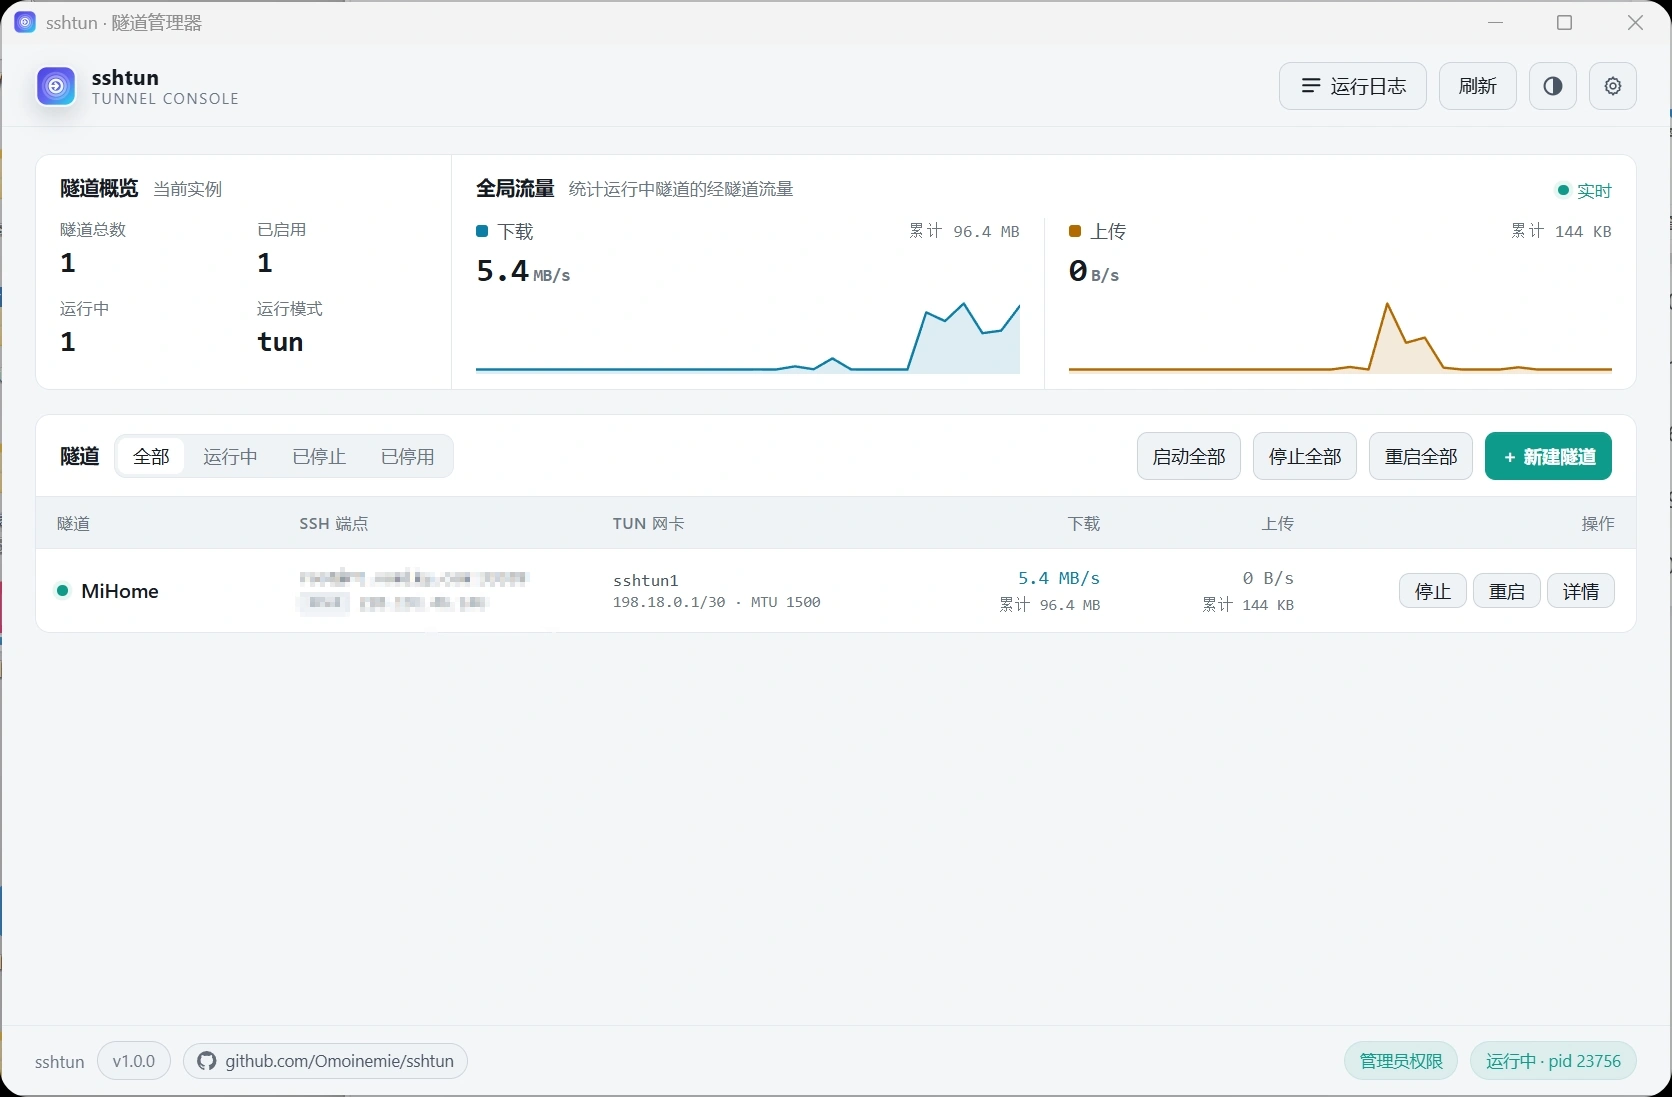Open 详情 details for MiHome

tap(1581, 591)
